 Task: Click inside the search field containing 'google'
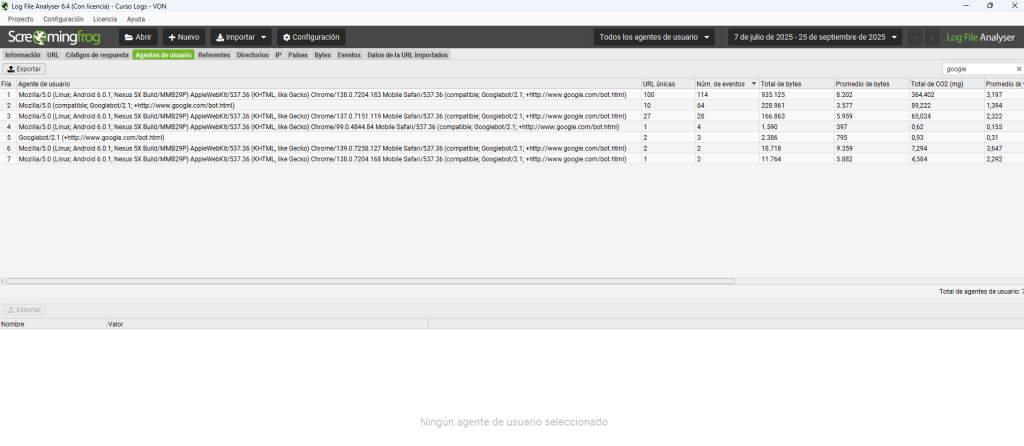[x=976, y=69]
